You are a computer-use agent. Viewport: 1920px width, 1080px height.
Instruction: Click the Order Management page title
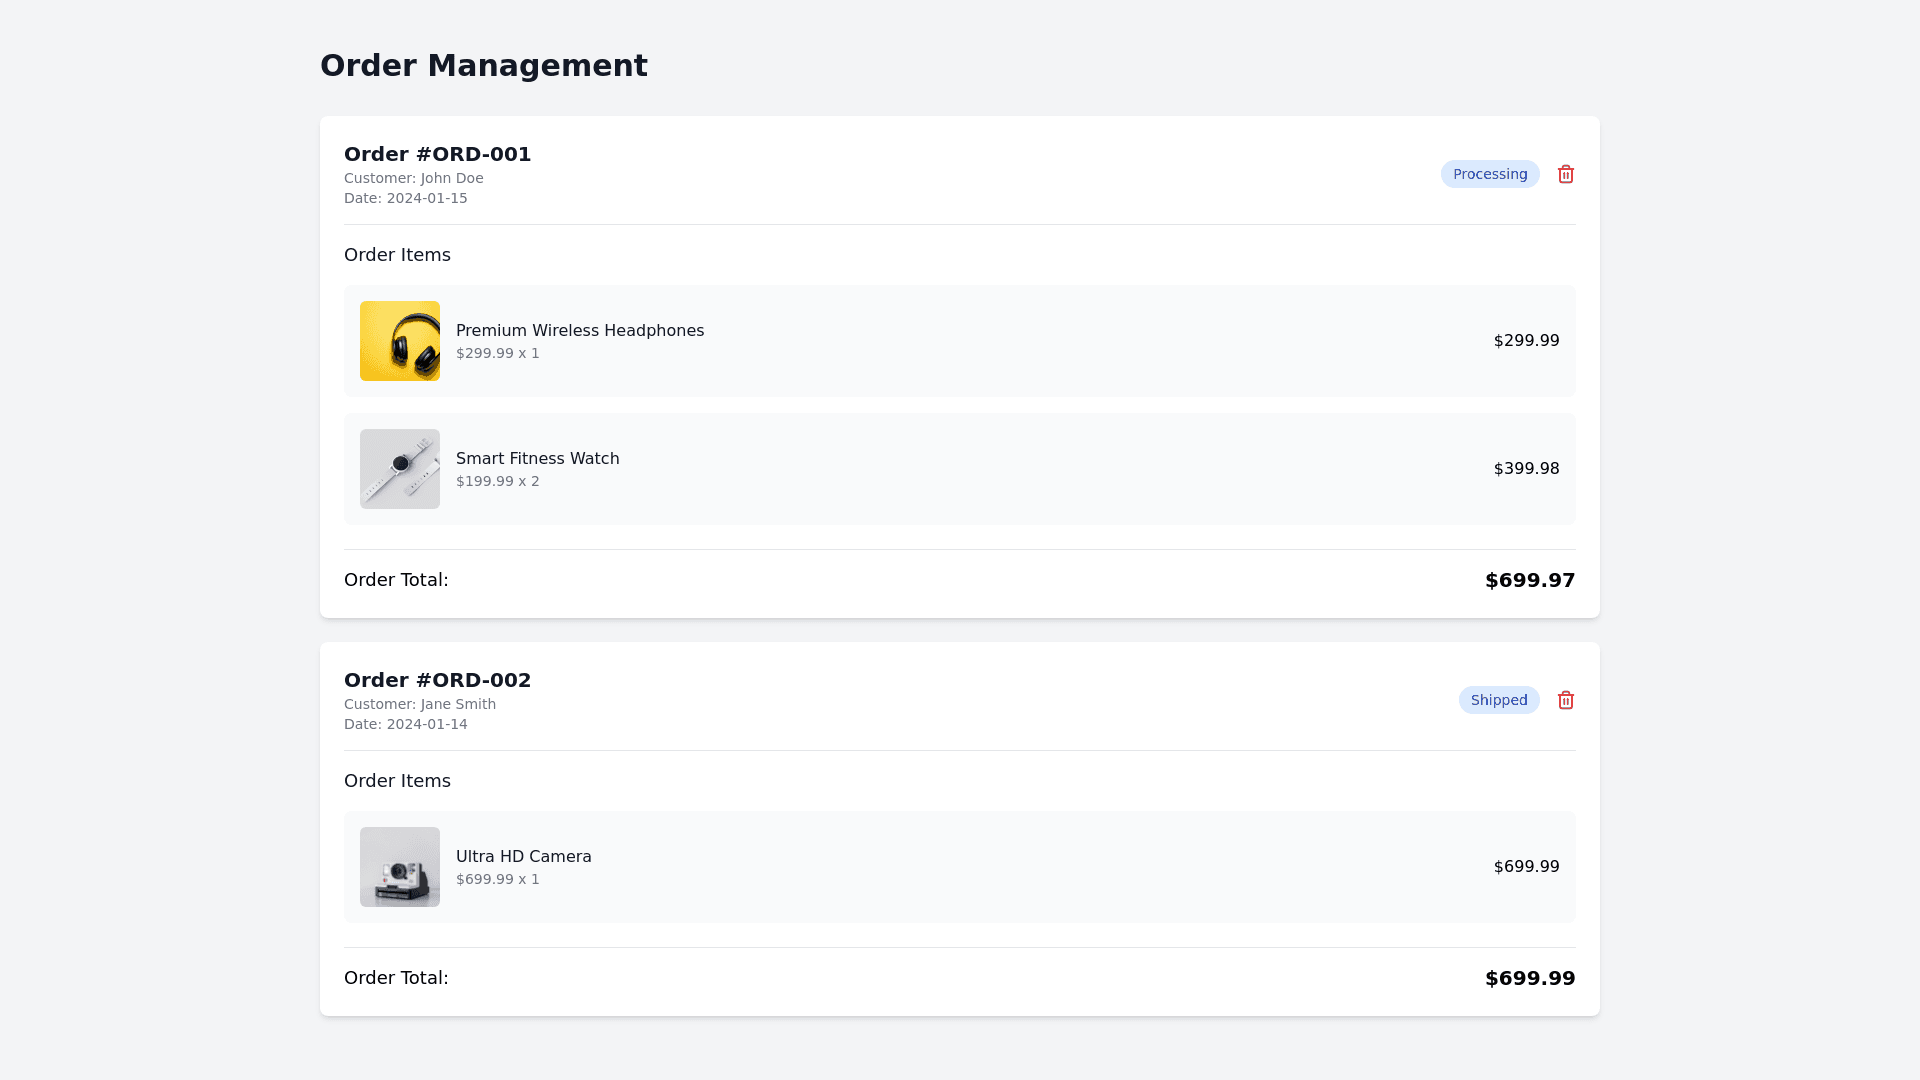(483, 66)
